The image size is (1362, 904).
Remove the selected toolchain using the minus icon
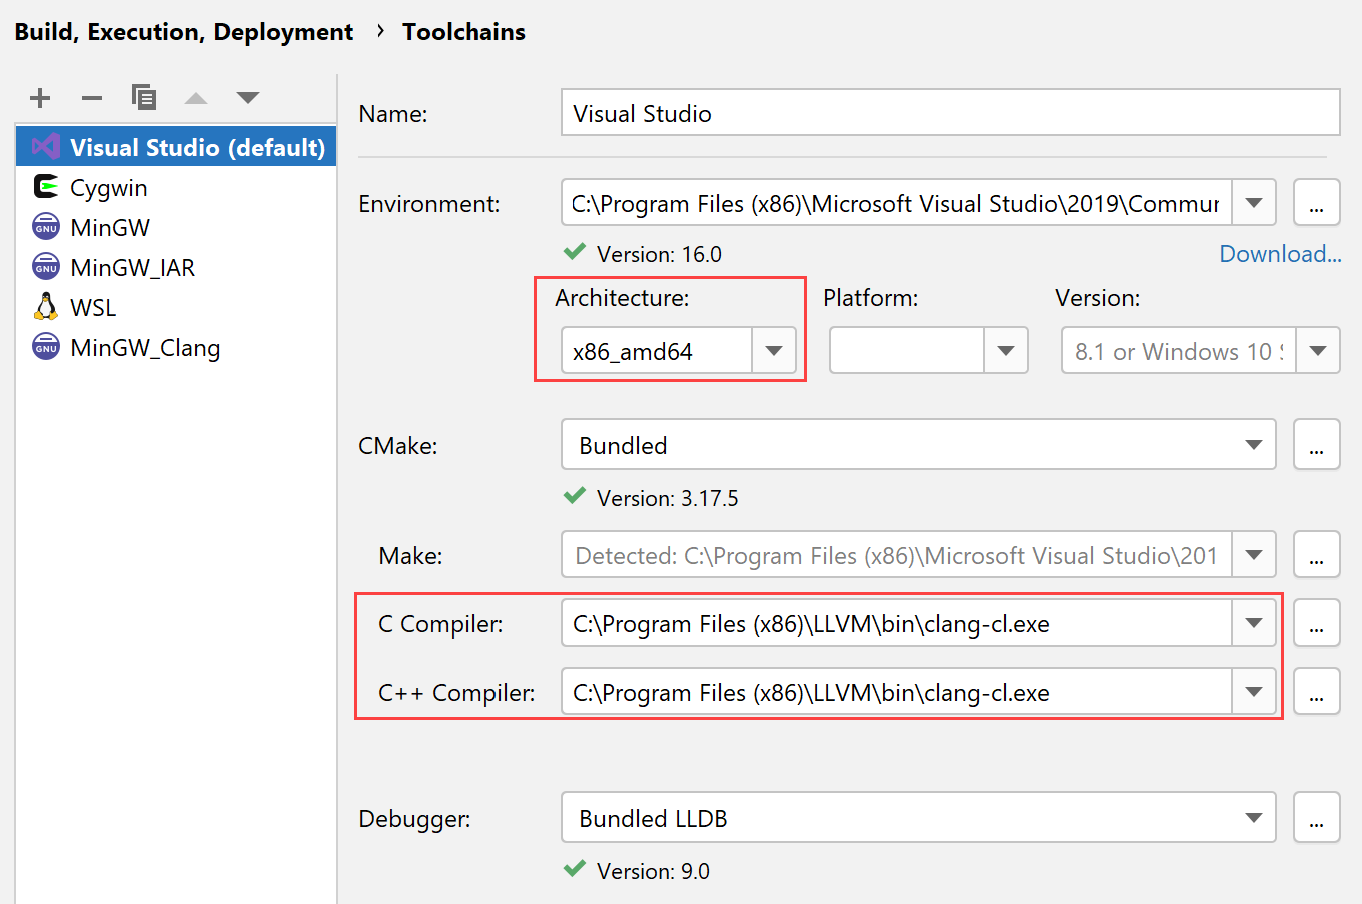[91, 98]
